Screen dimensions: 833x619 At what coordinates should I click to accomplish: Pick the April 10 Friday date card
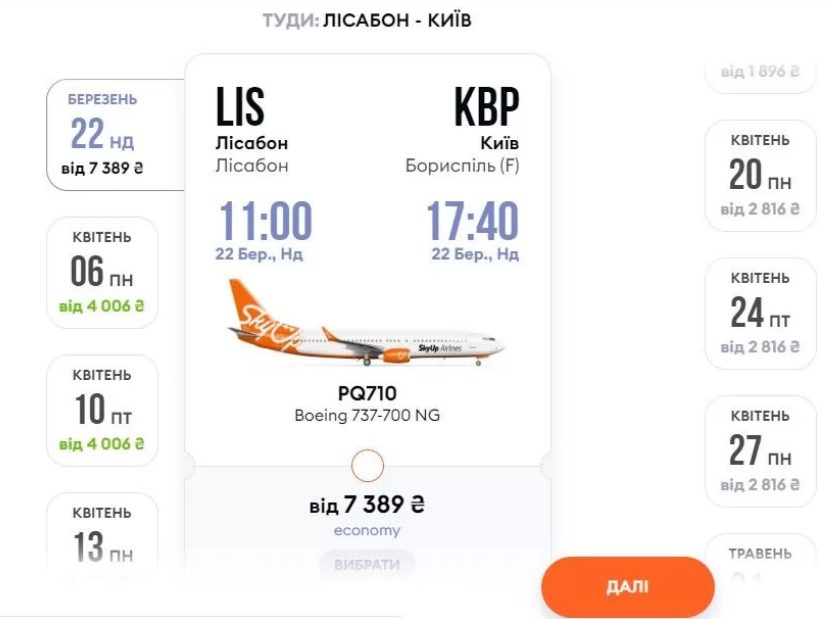(102, 409)
